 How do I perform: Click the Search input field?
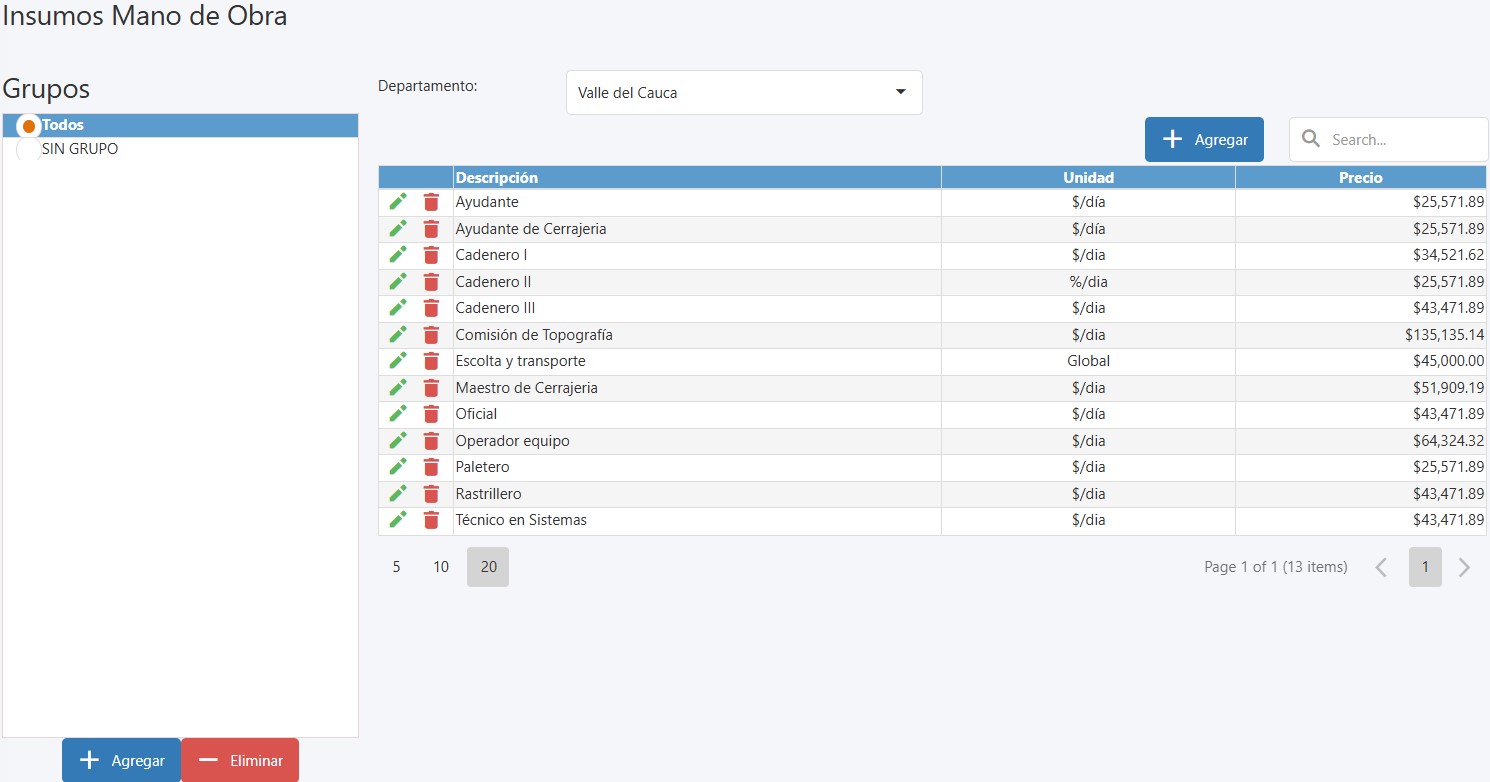[x=1400, y=140]
